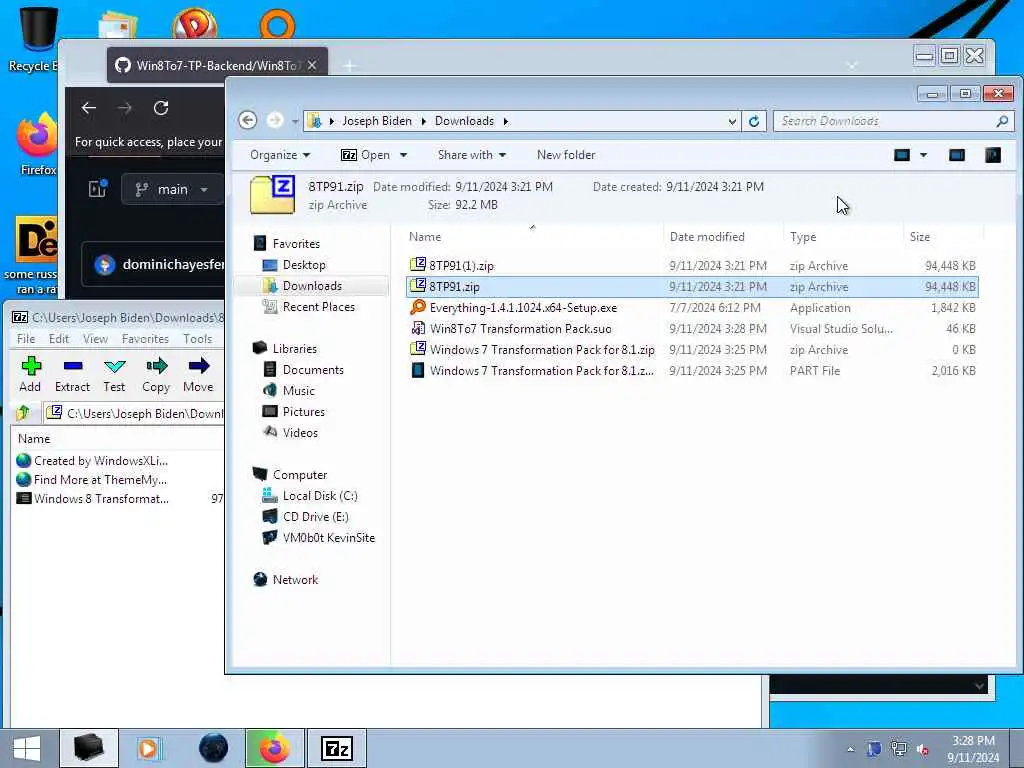The width and height of the screenshot is (1024, 768).
Task: Click the network icon in system tray
Action: (899, 749)
